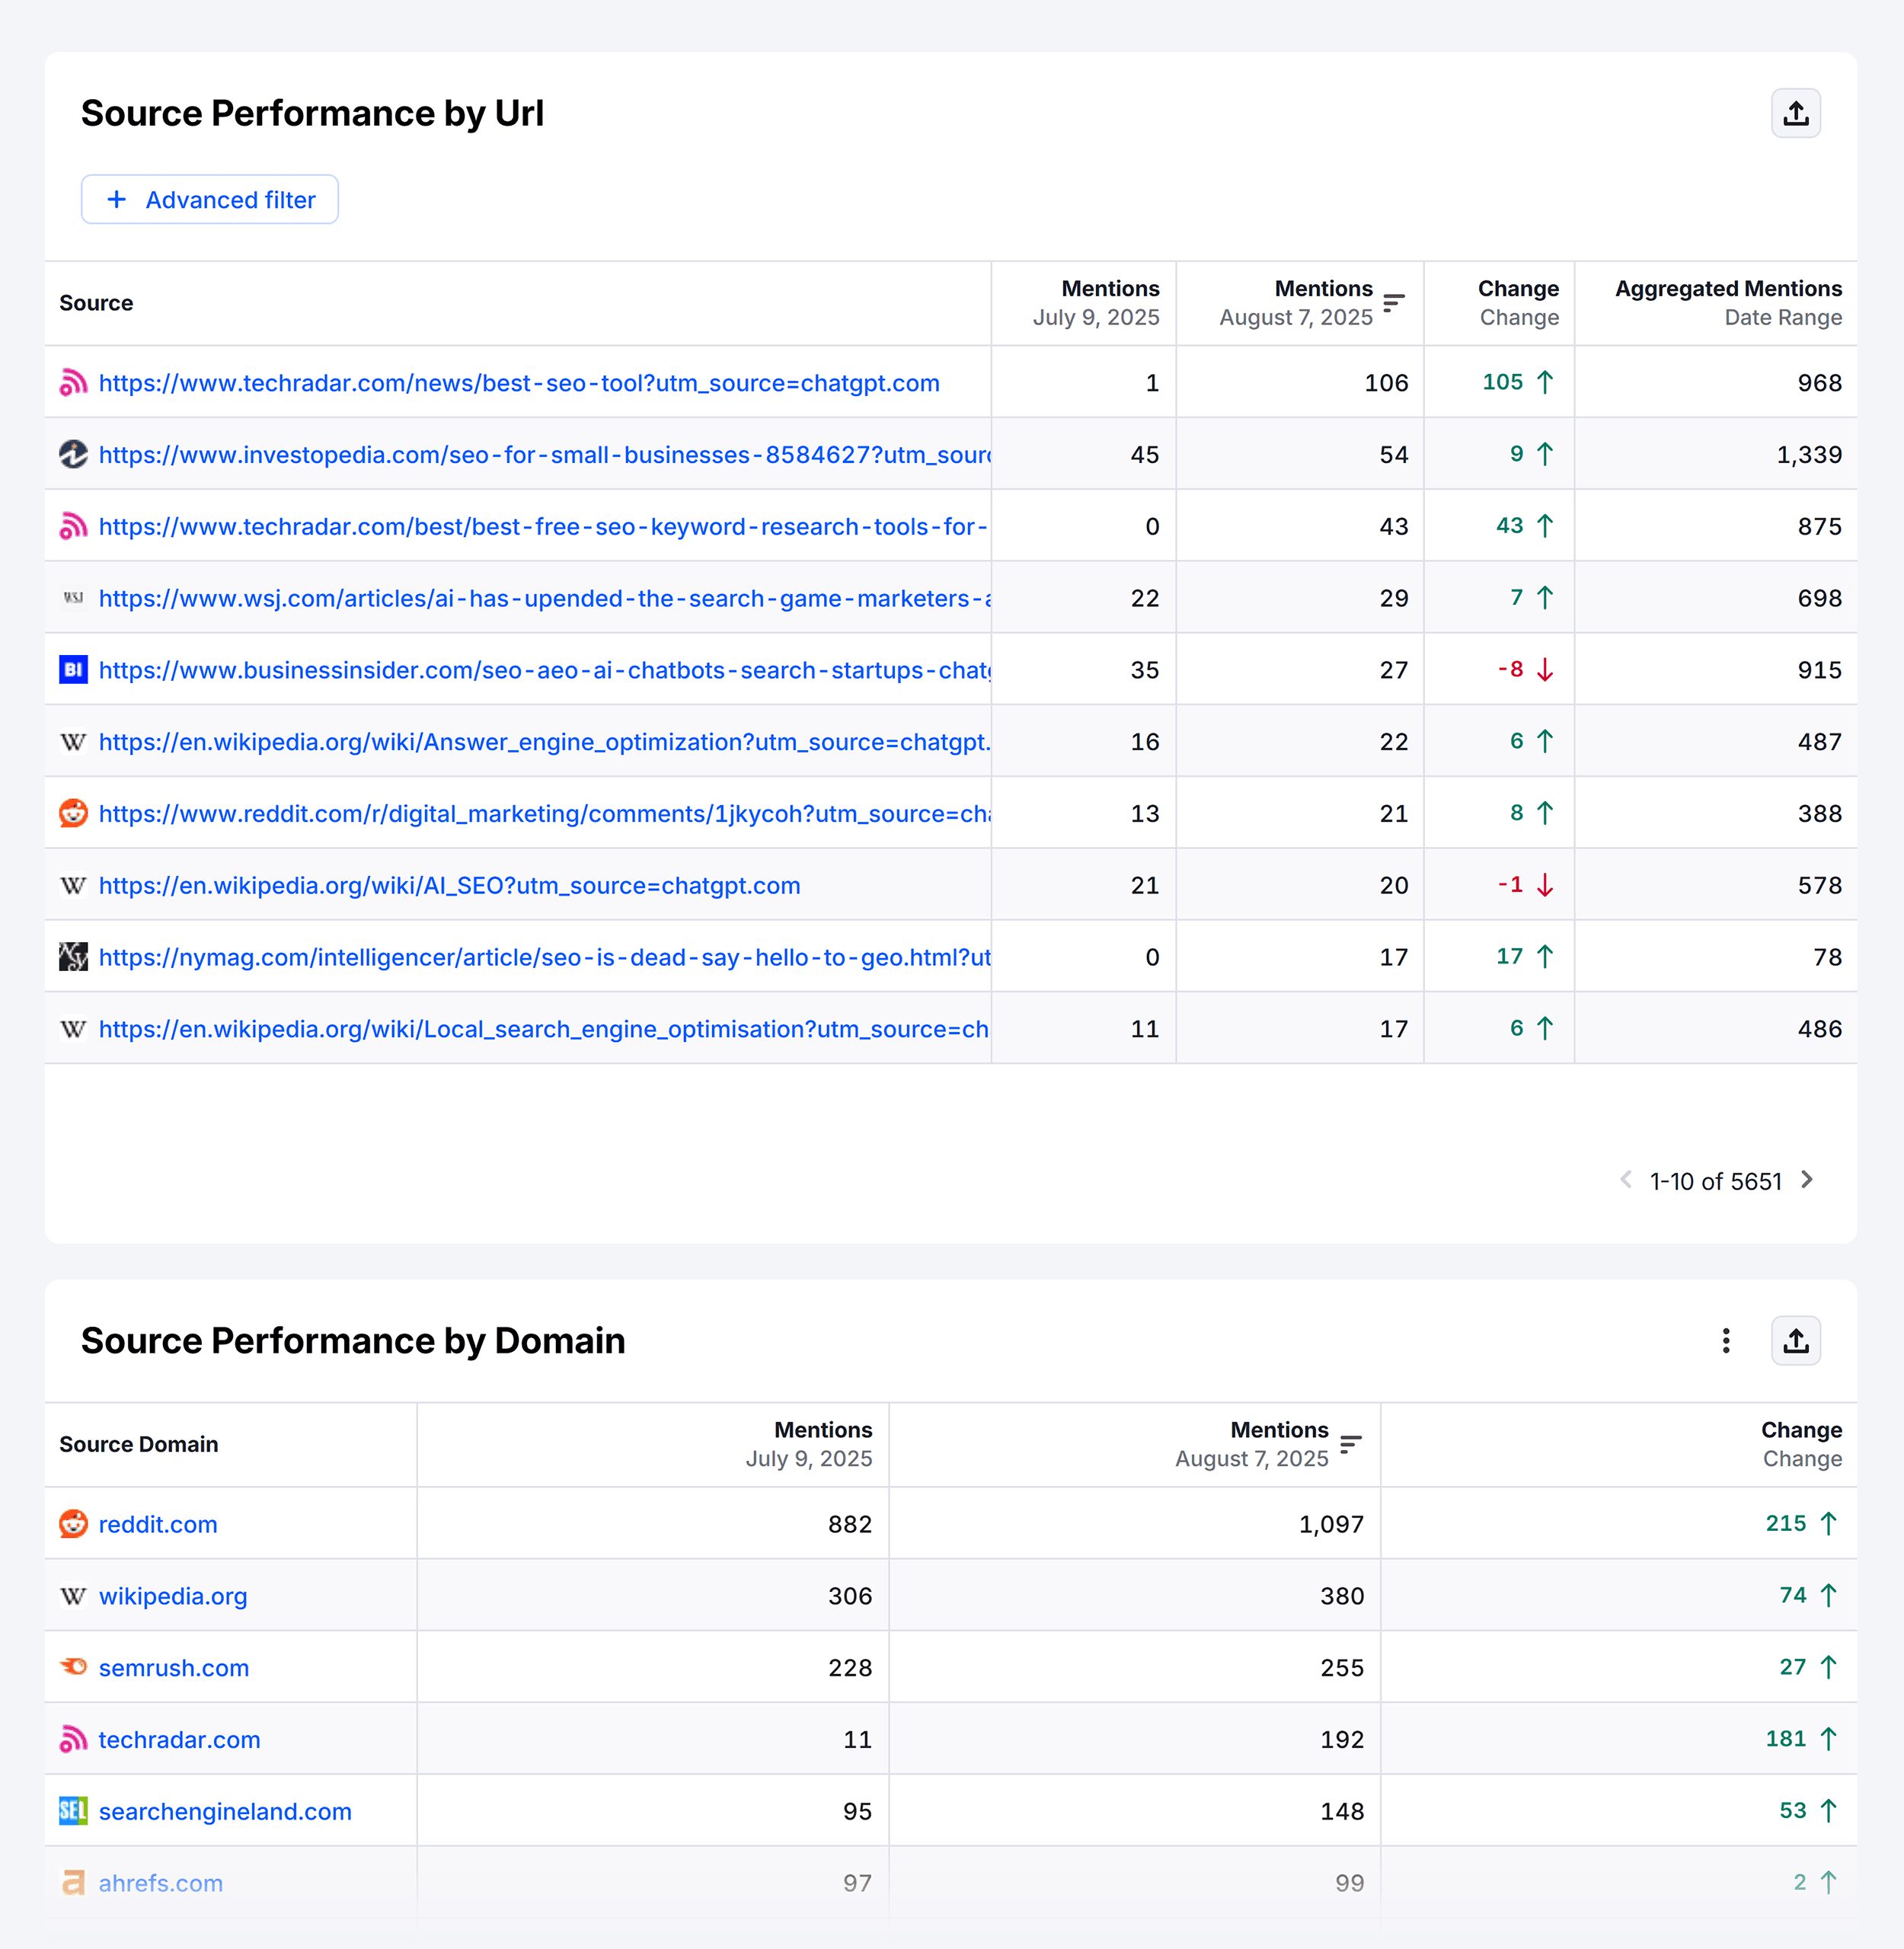Click the Reddit favicon beside reddit.com

click(72, 1524)
